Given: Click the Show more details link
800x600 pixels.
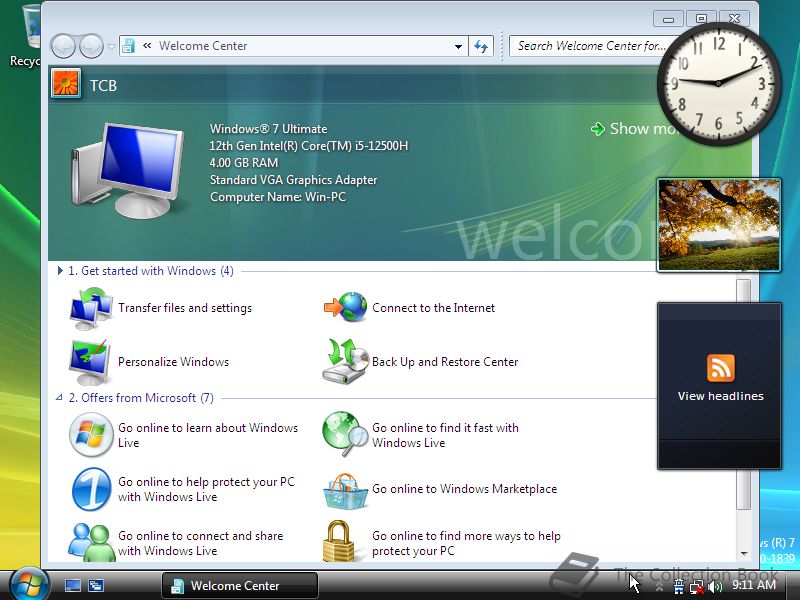Looking at the screenshot, I should (x=633, y=129).
